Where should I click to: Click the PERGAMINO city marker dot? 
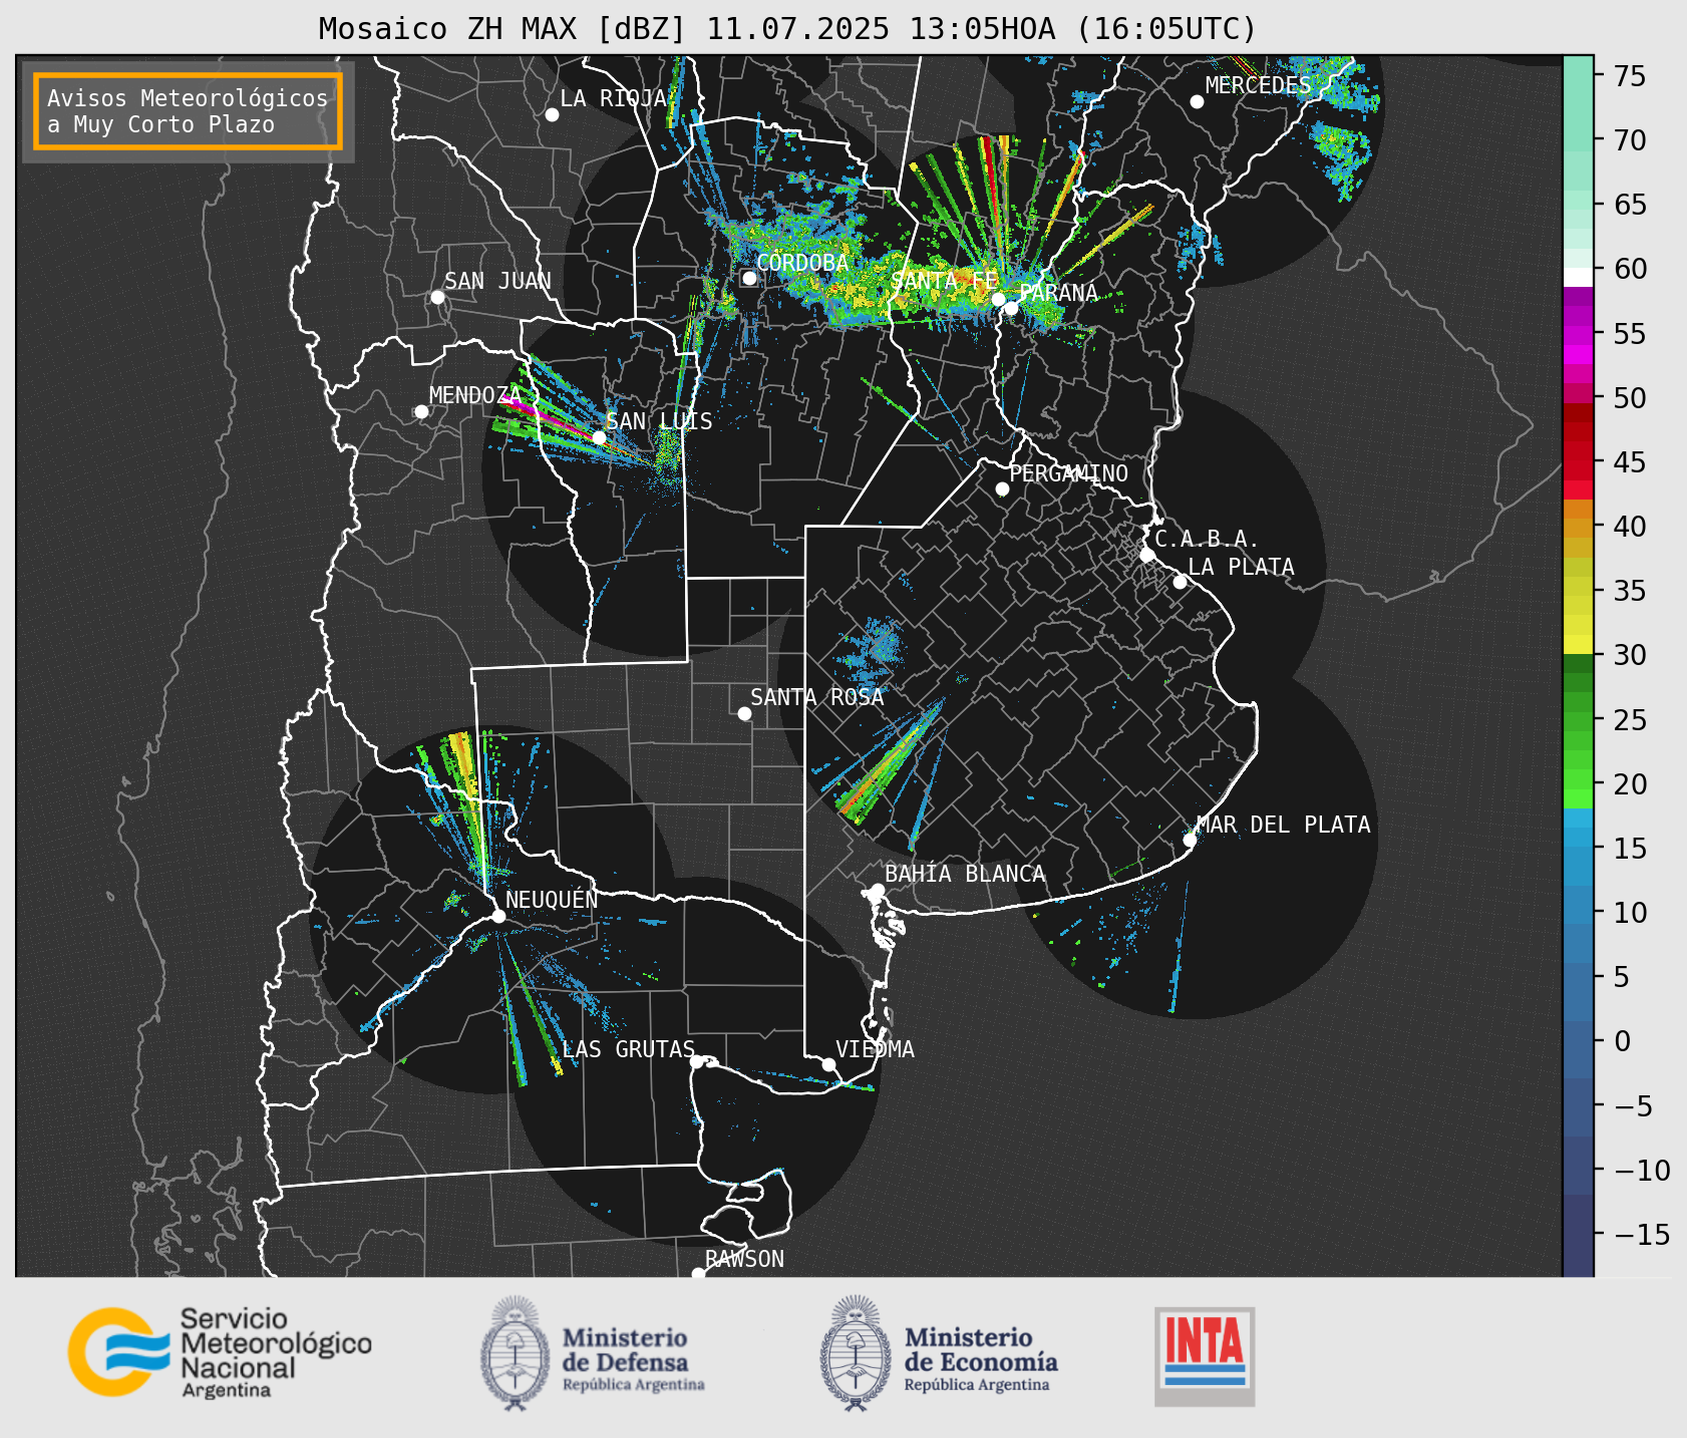1002,489
